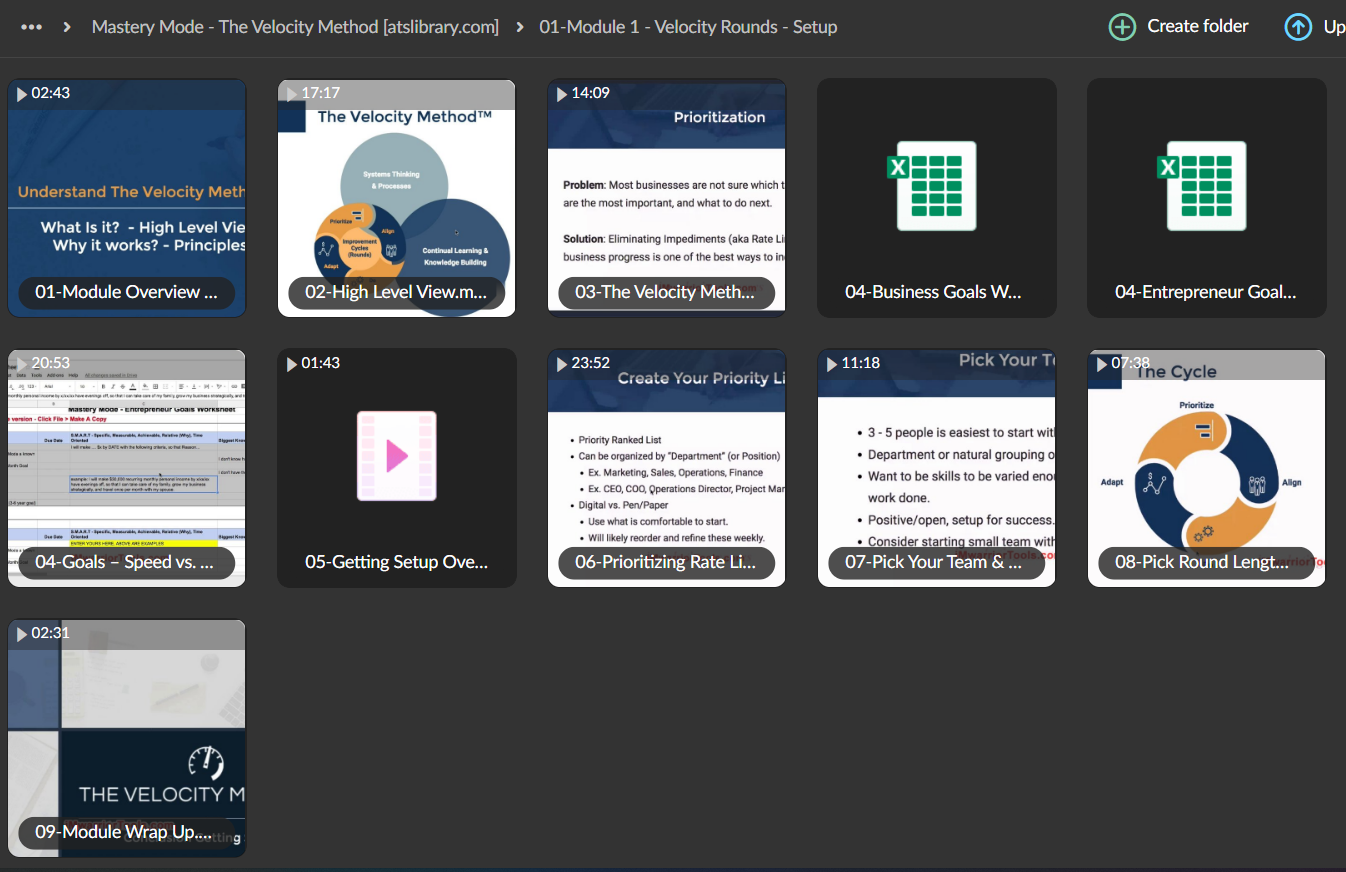Click play icon on 09-Module Wrap Up video

click(21, 634)
